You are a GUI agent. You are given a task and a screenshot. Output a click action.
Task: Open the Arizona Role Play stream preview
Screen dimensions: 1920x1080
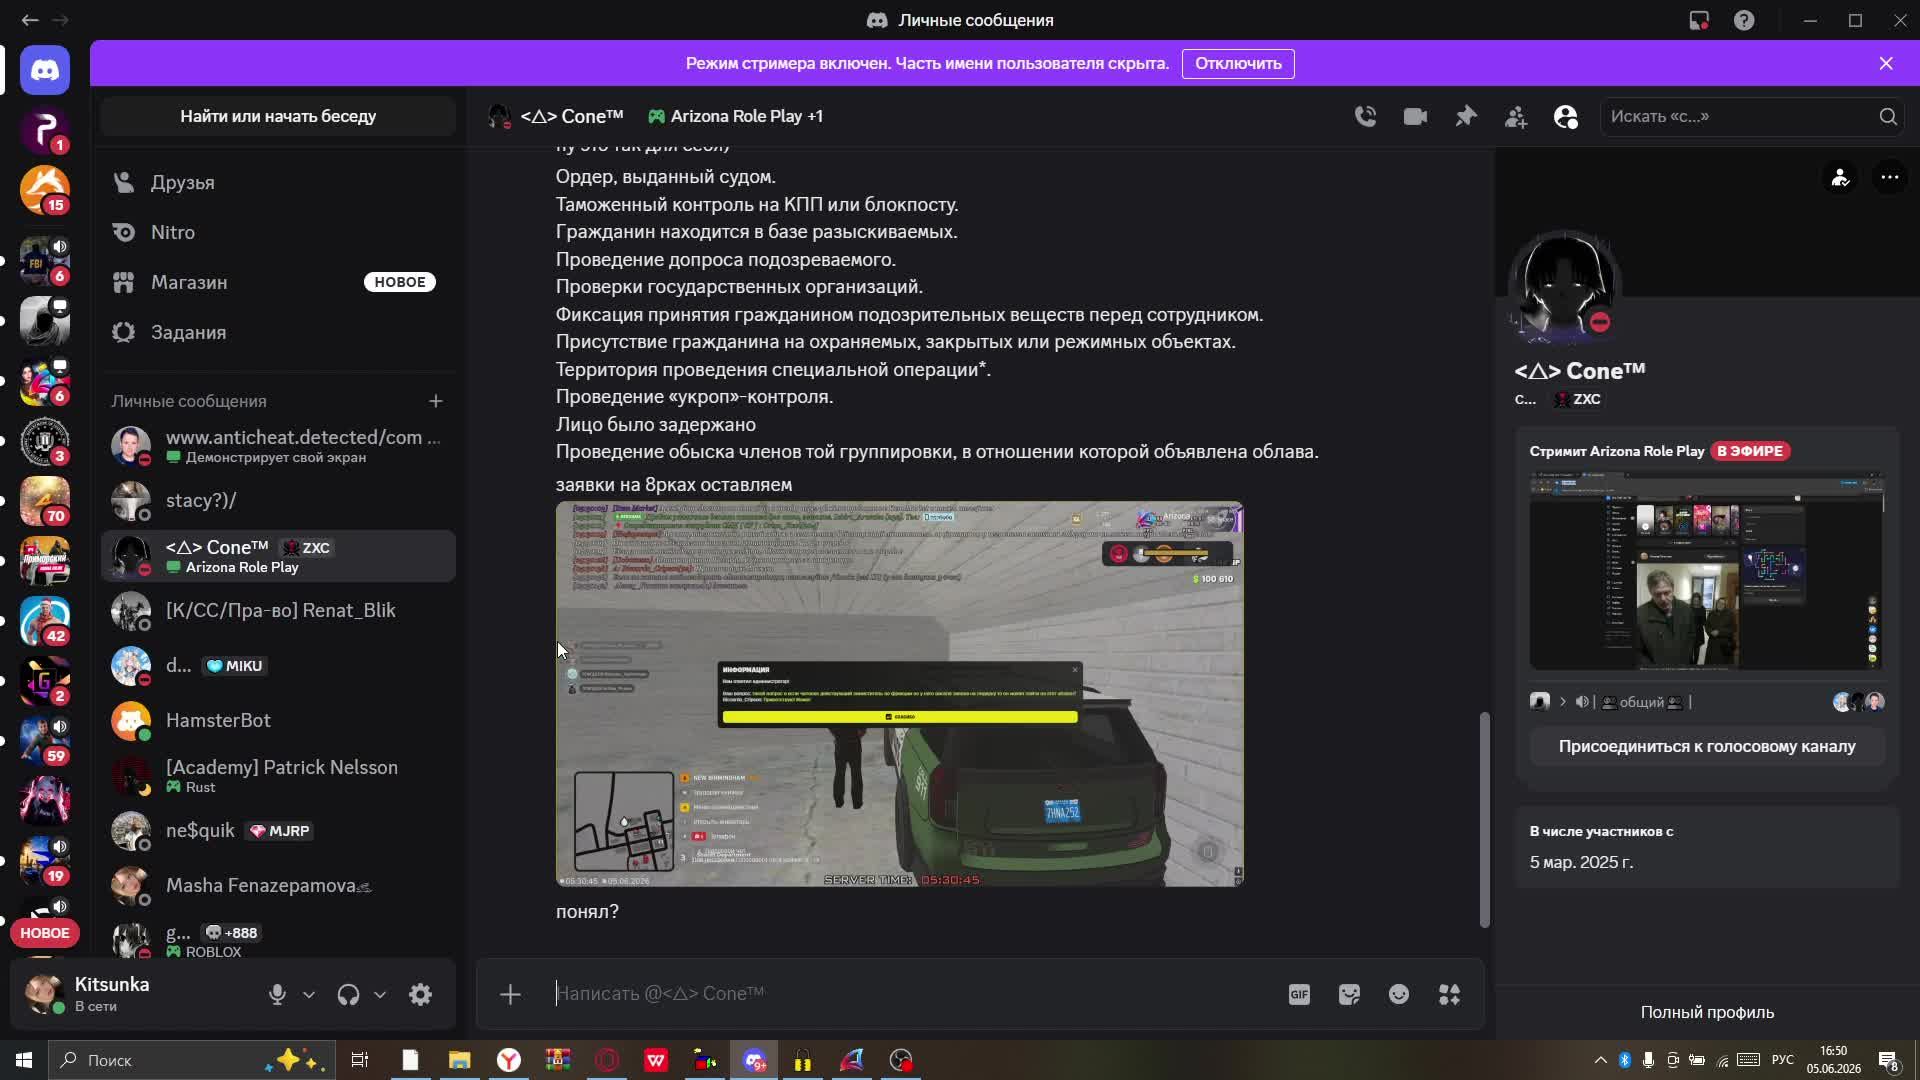point(1707,572)
